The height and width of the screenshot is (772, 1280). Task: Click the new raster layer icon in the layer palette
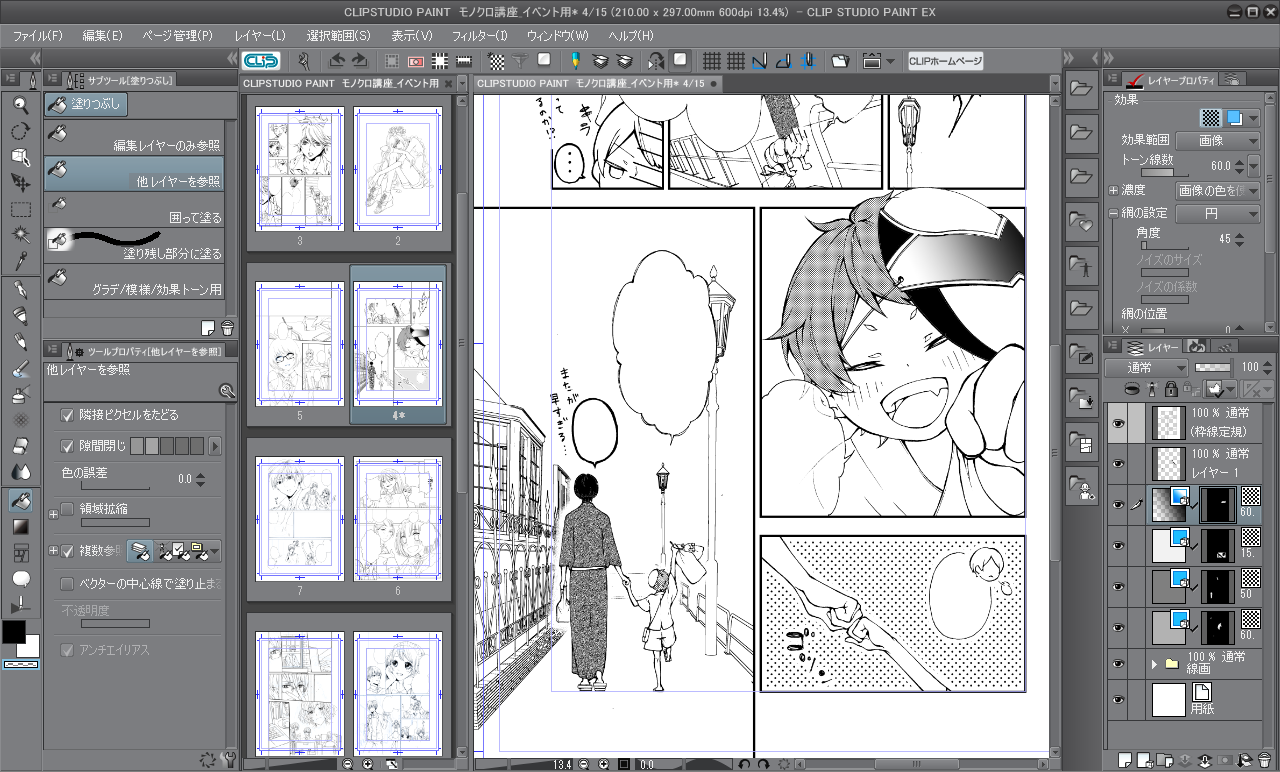click(1124, 761)
